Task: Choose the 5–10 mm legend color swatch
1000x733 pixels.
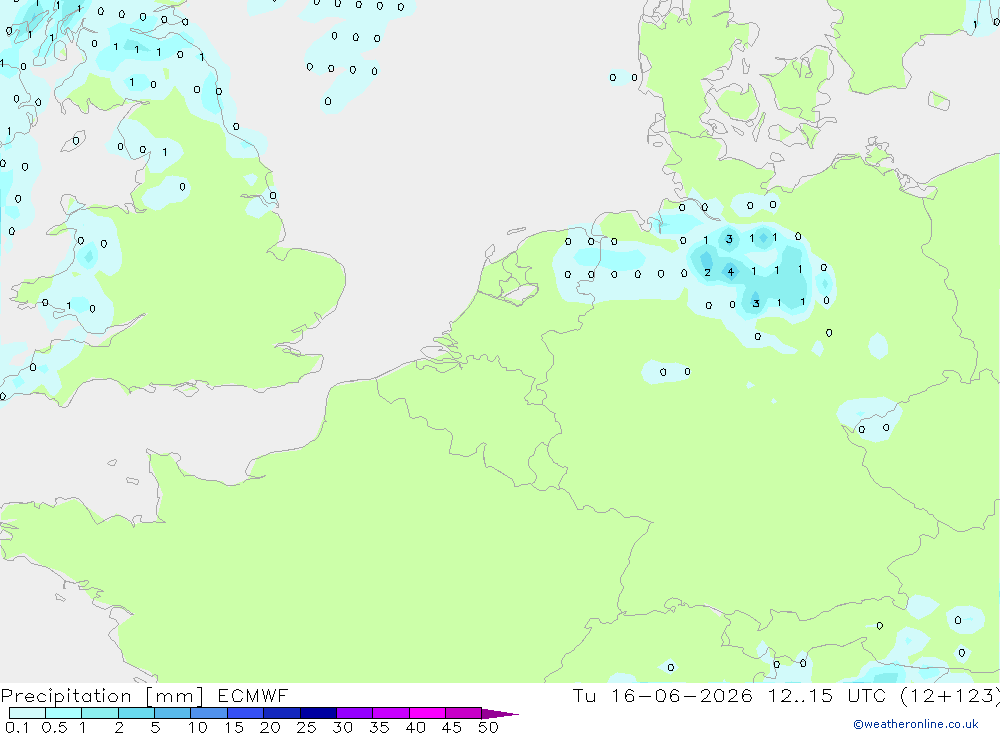Action: point(173,713)
